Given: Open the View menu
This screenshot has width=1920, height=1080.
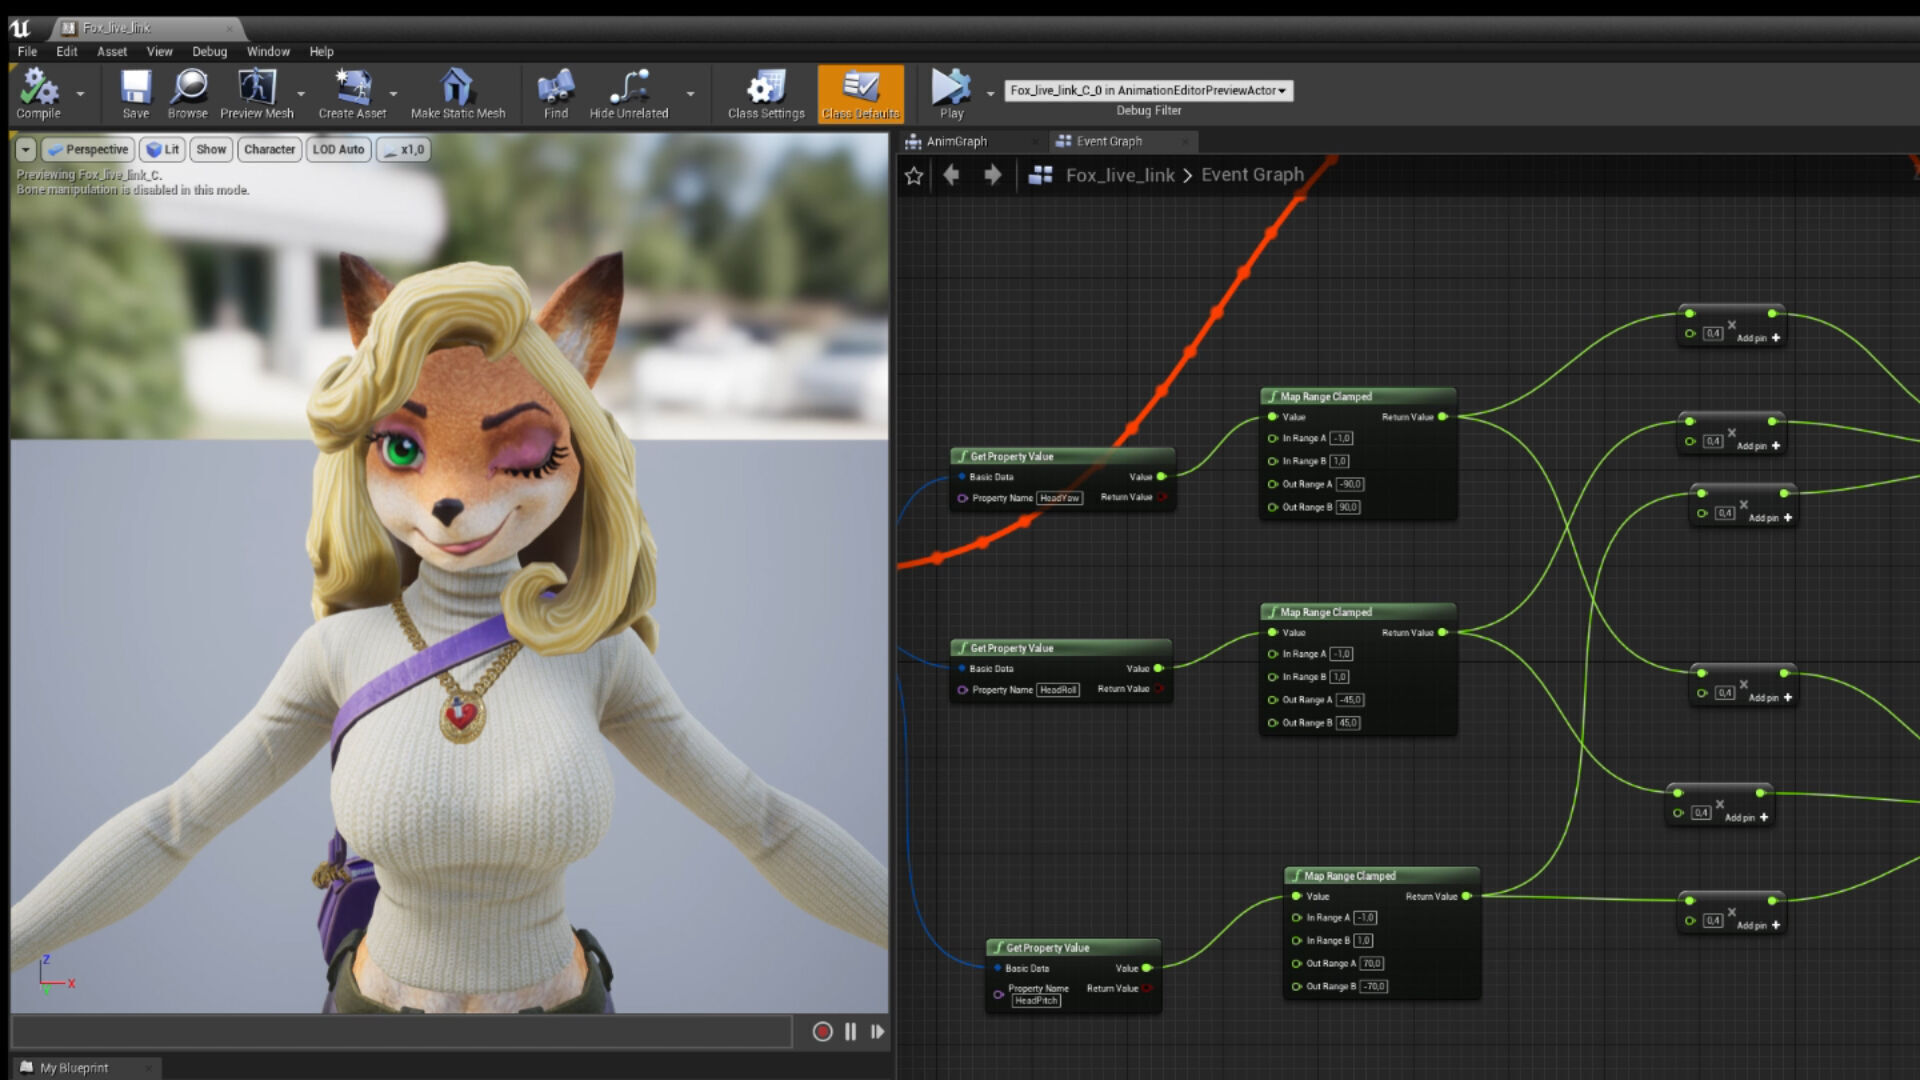Looking at the screenshot, I should (159, 51).
